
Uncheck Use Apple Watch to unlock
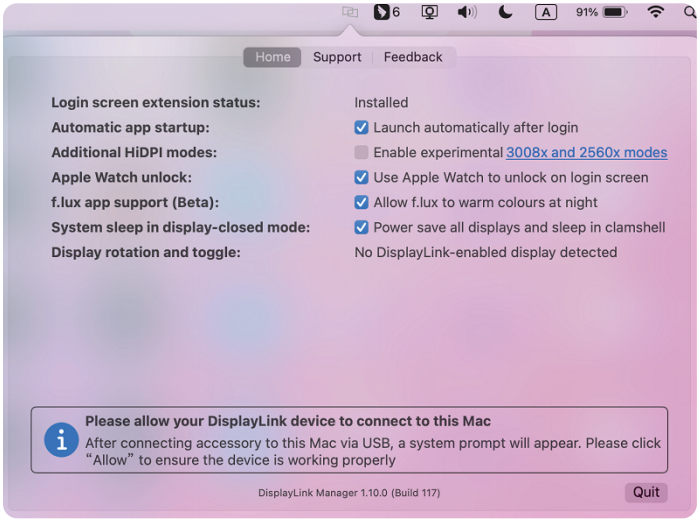pos(361,178)
